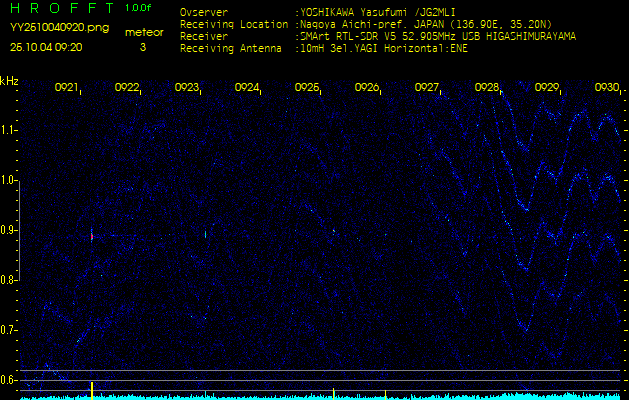Click the 0.6 frequency axis label
Screen dimensions: 629x400
9,380
